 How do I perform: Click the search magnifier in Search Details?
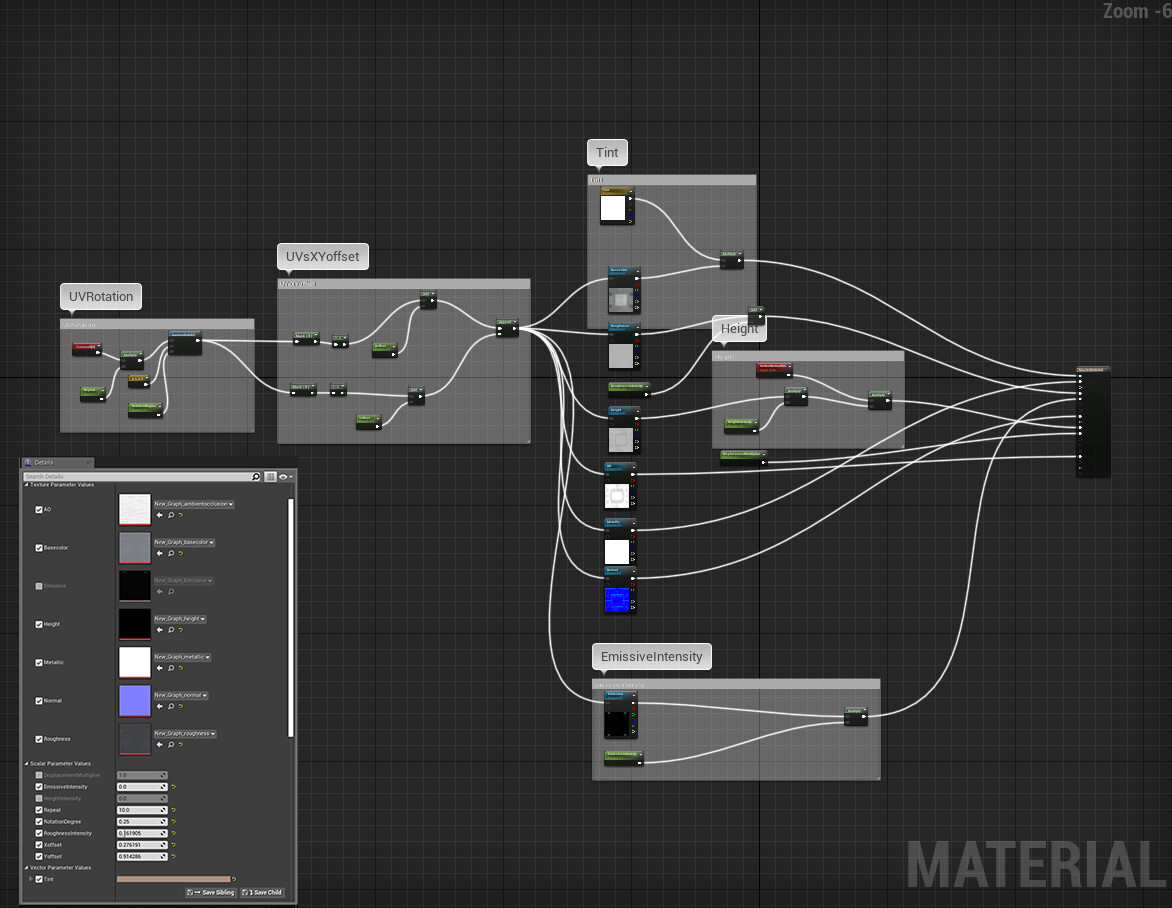tap(256, 476)
